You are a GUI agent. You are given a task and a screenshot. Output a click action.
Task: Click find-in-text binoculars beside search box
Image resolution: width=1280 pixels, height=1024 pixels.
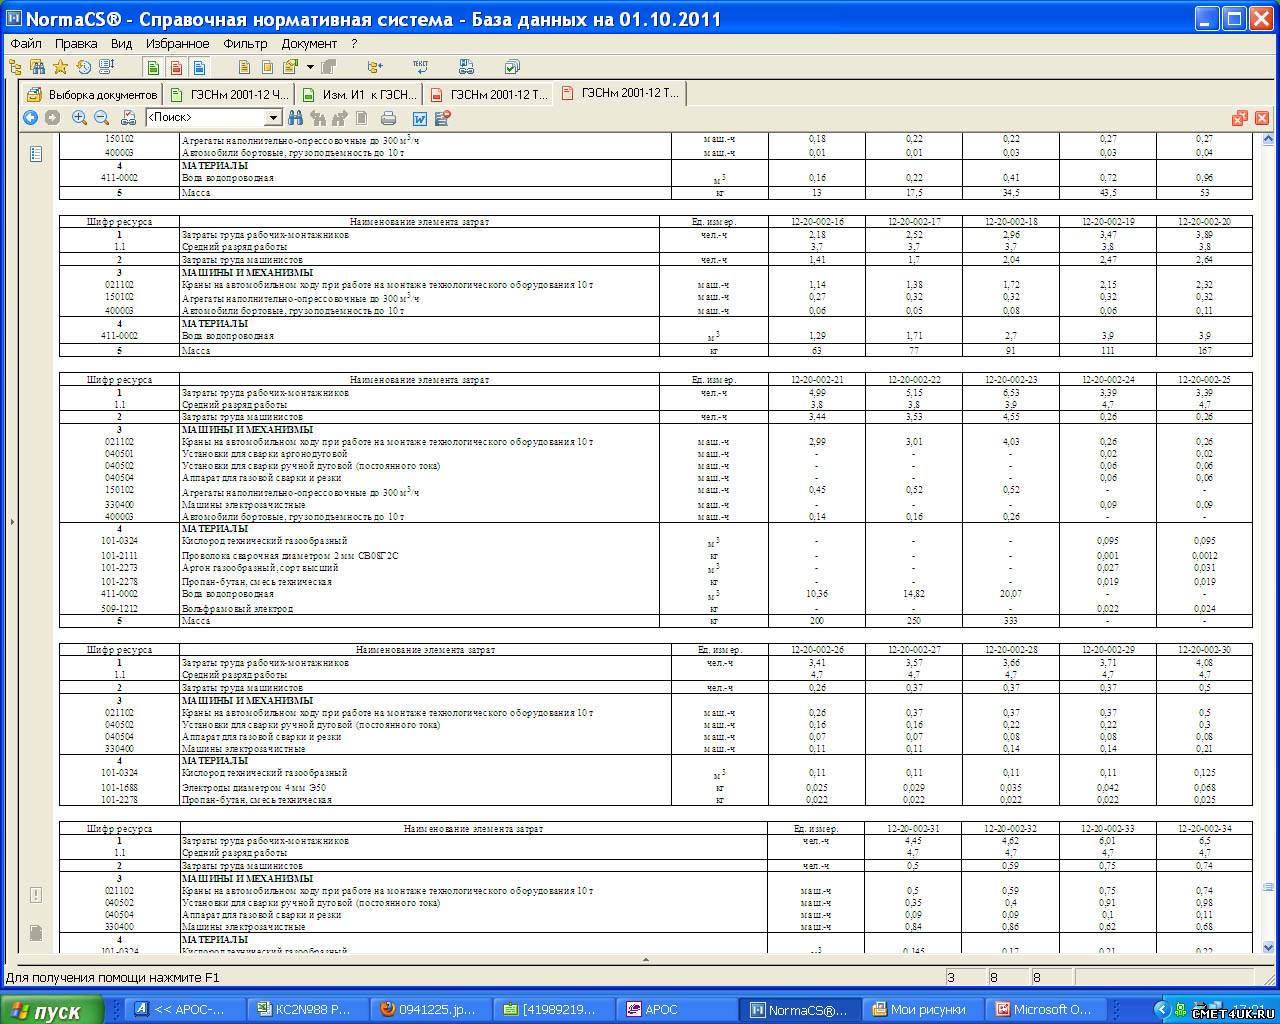[x=296, y=118]
